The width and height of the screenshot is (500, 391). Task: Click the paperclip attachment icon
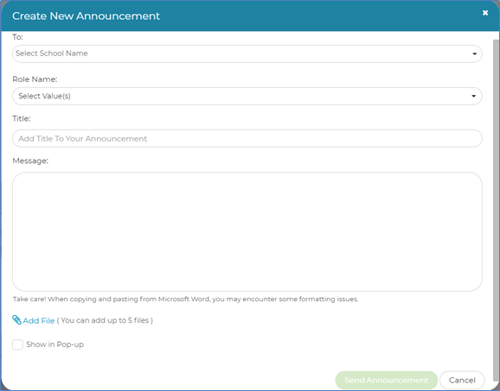17,320
